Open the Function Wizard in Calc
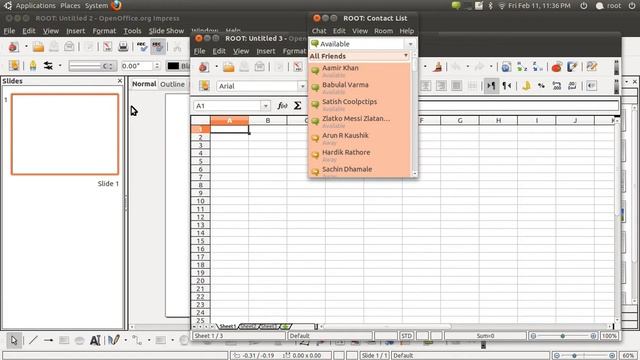 pos(282,106)
